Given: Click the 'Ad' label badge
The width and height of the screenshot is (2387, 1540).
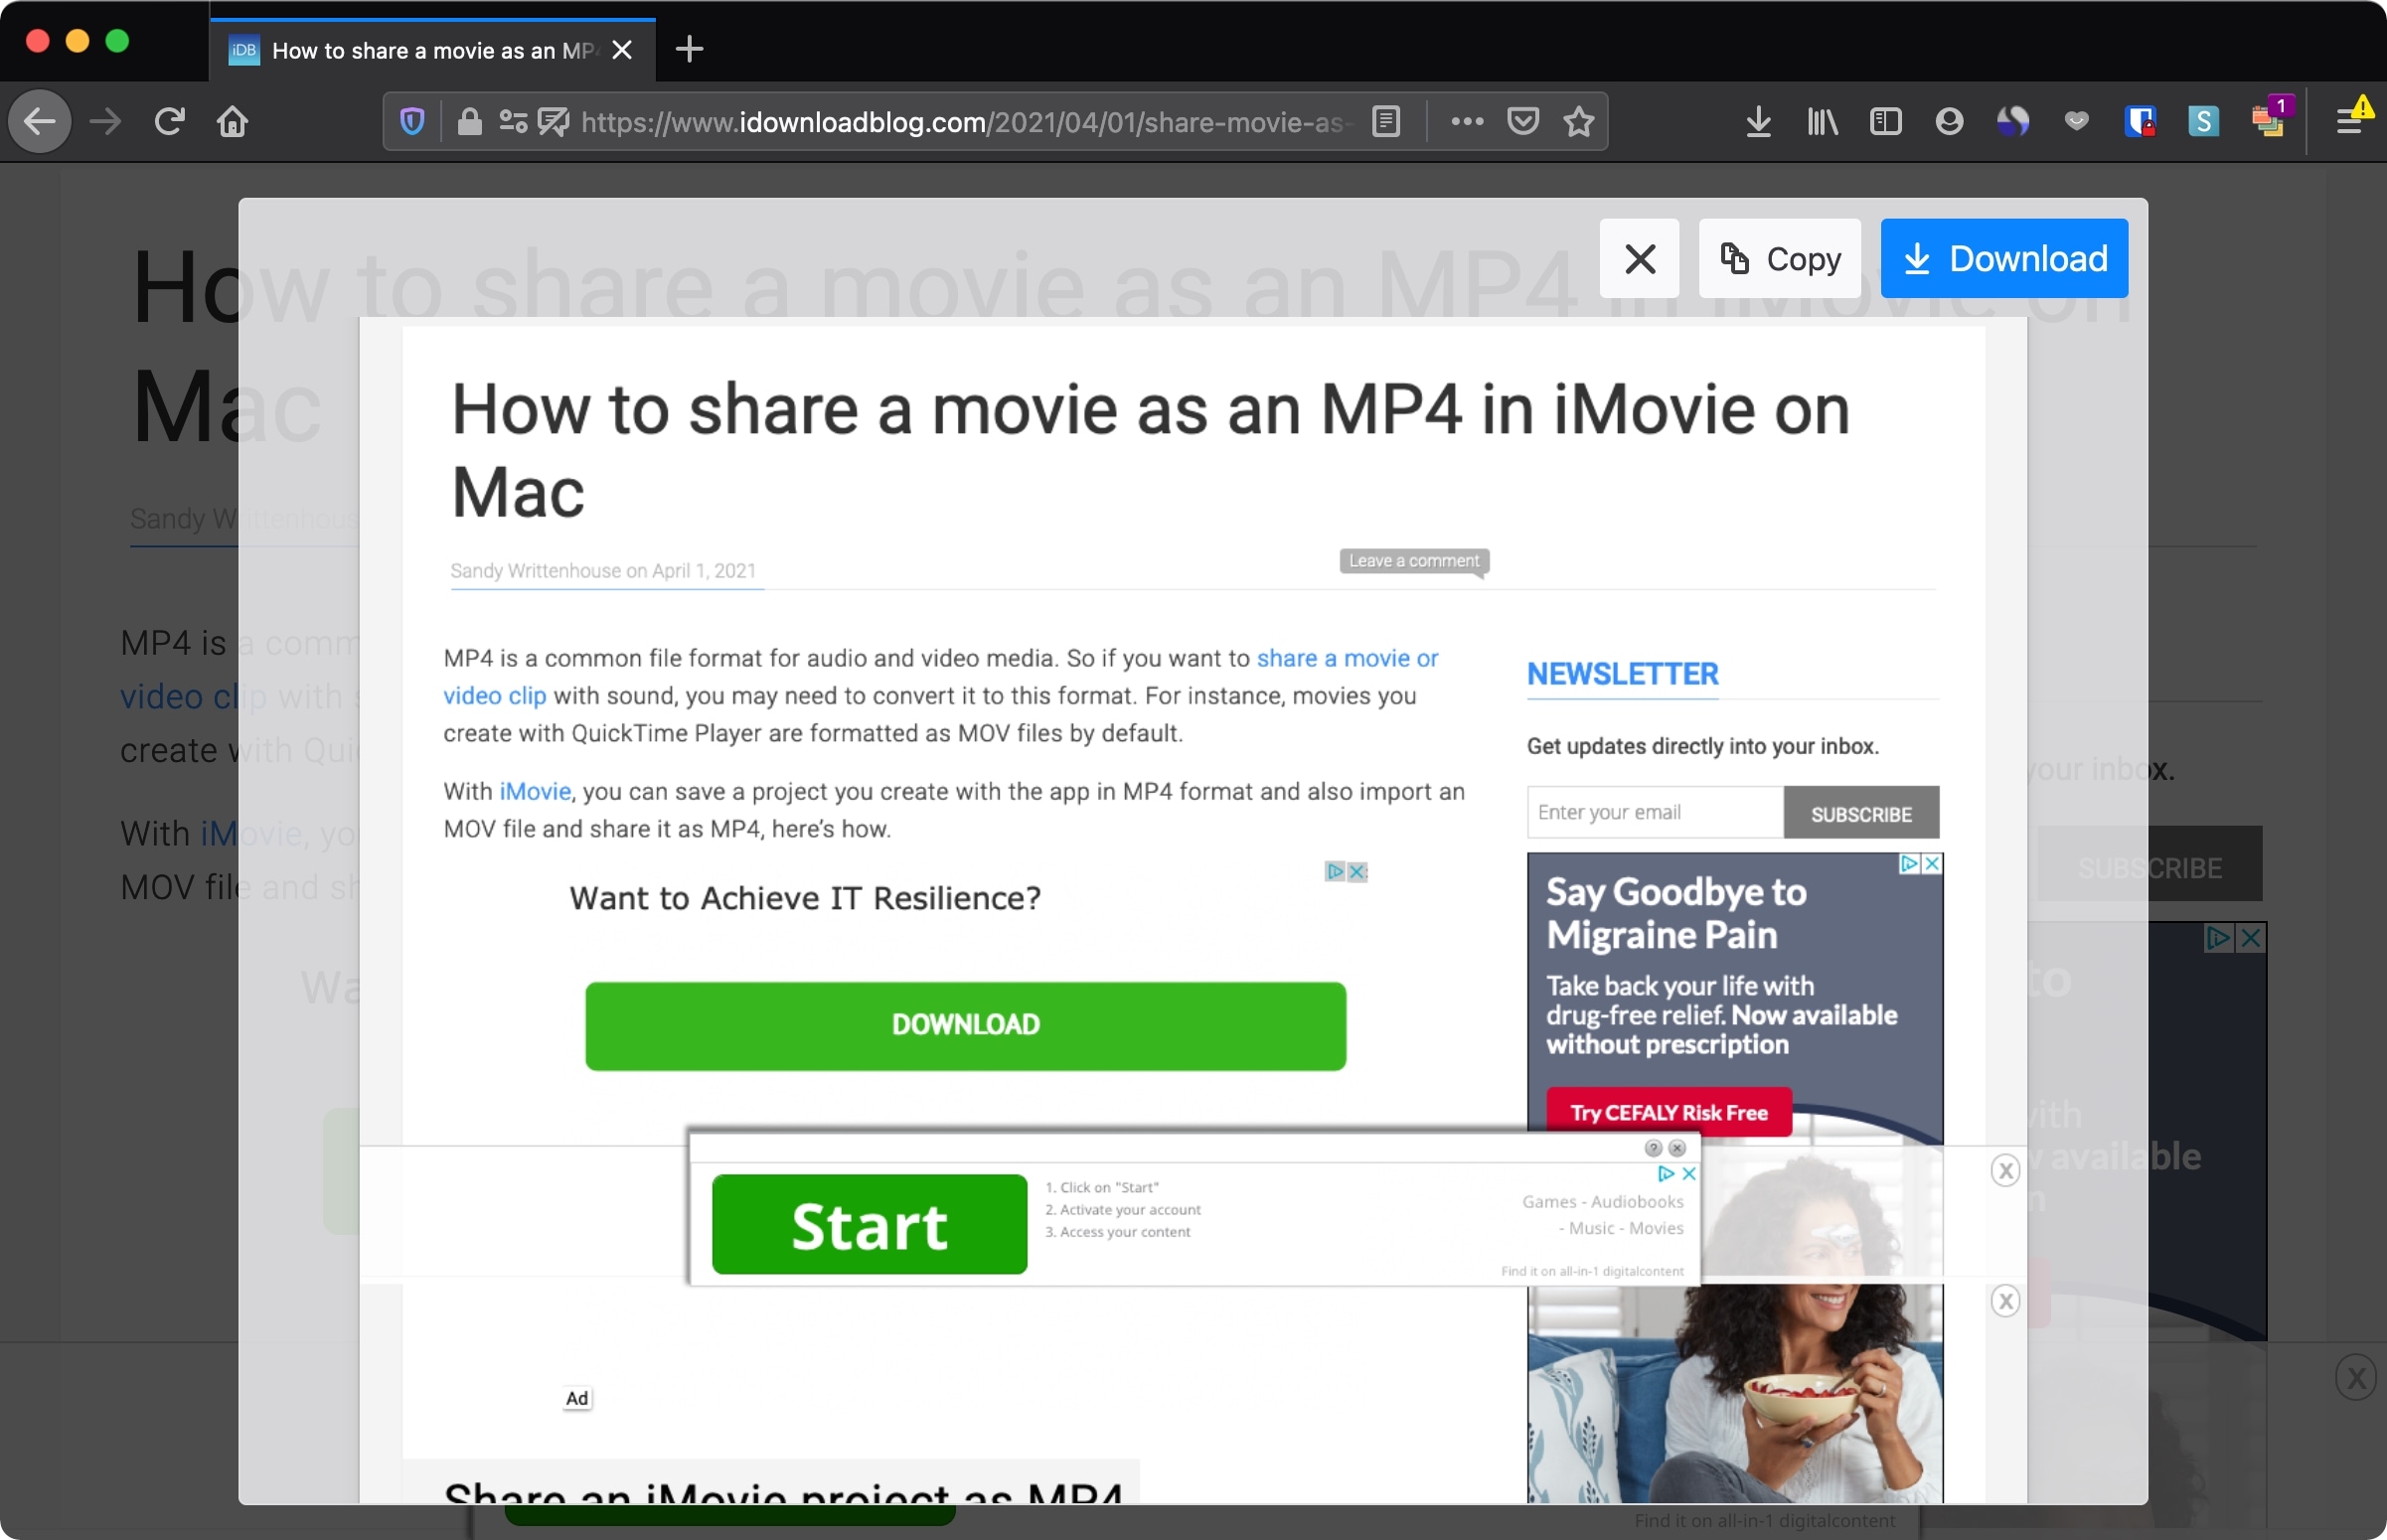Looking at the screenshot, I should click(577, 1398).
